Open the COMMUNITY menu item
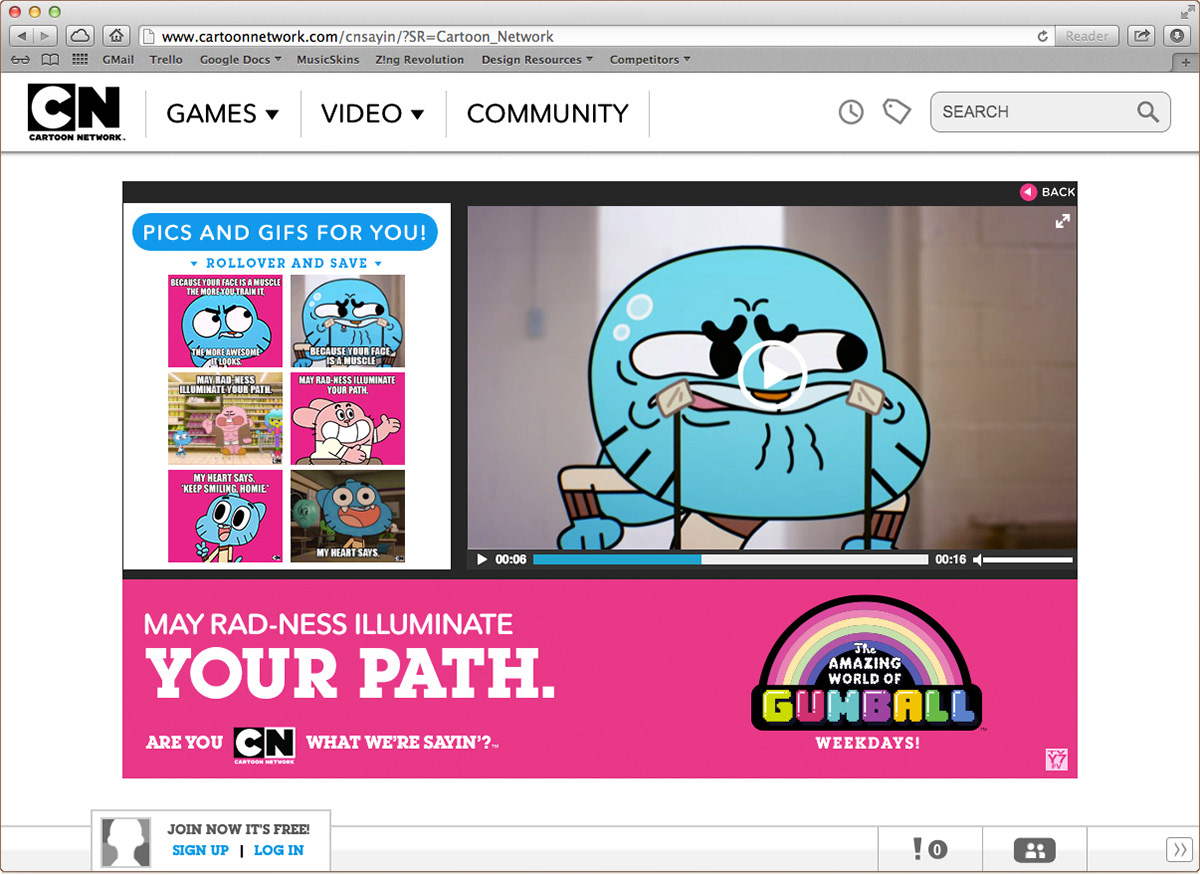 [548, 113]
